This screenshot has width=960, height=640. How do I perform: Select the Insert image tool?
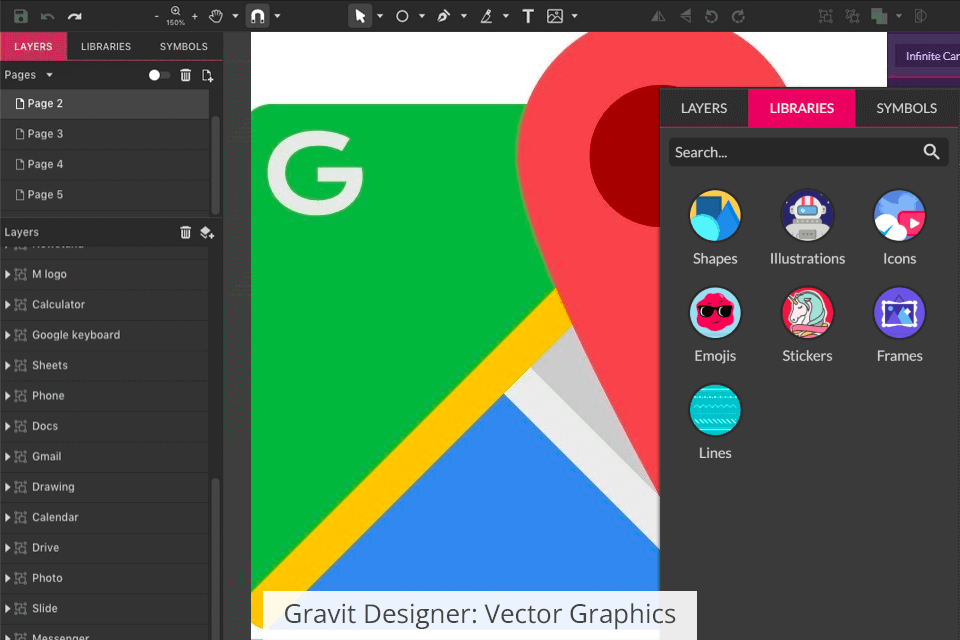(x=555, y=17)
